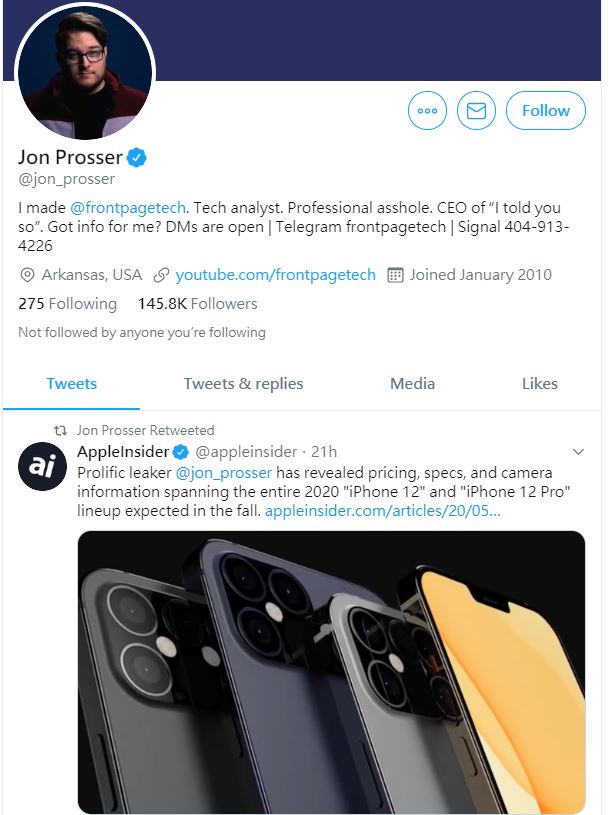Expand the tweet options chevron
The width and height of the screenshot is (609, 815).
[x=577, y=452]
